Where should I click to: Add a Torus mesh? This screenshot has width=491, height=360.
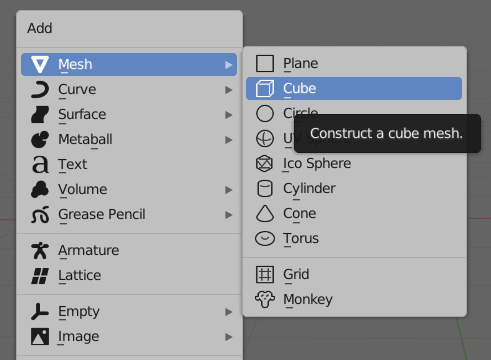[x=354, y=238]
